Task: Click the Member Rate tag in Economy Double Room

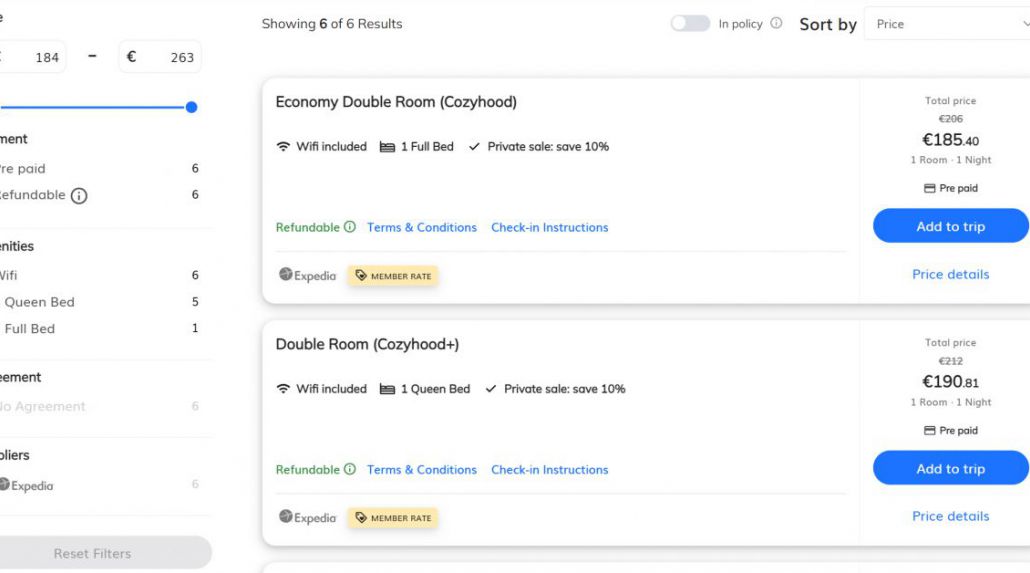Action: point(393,276)
